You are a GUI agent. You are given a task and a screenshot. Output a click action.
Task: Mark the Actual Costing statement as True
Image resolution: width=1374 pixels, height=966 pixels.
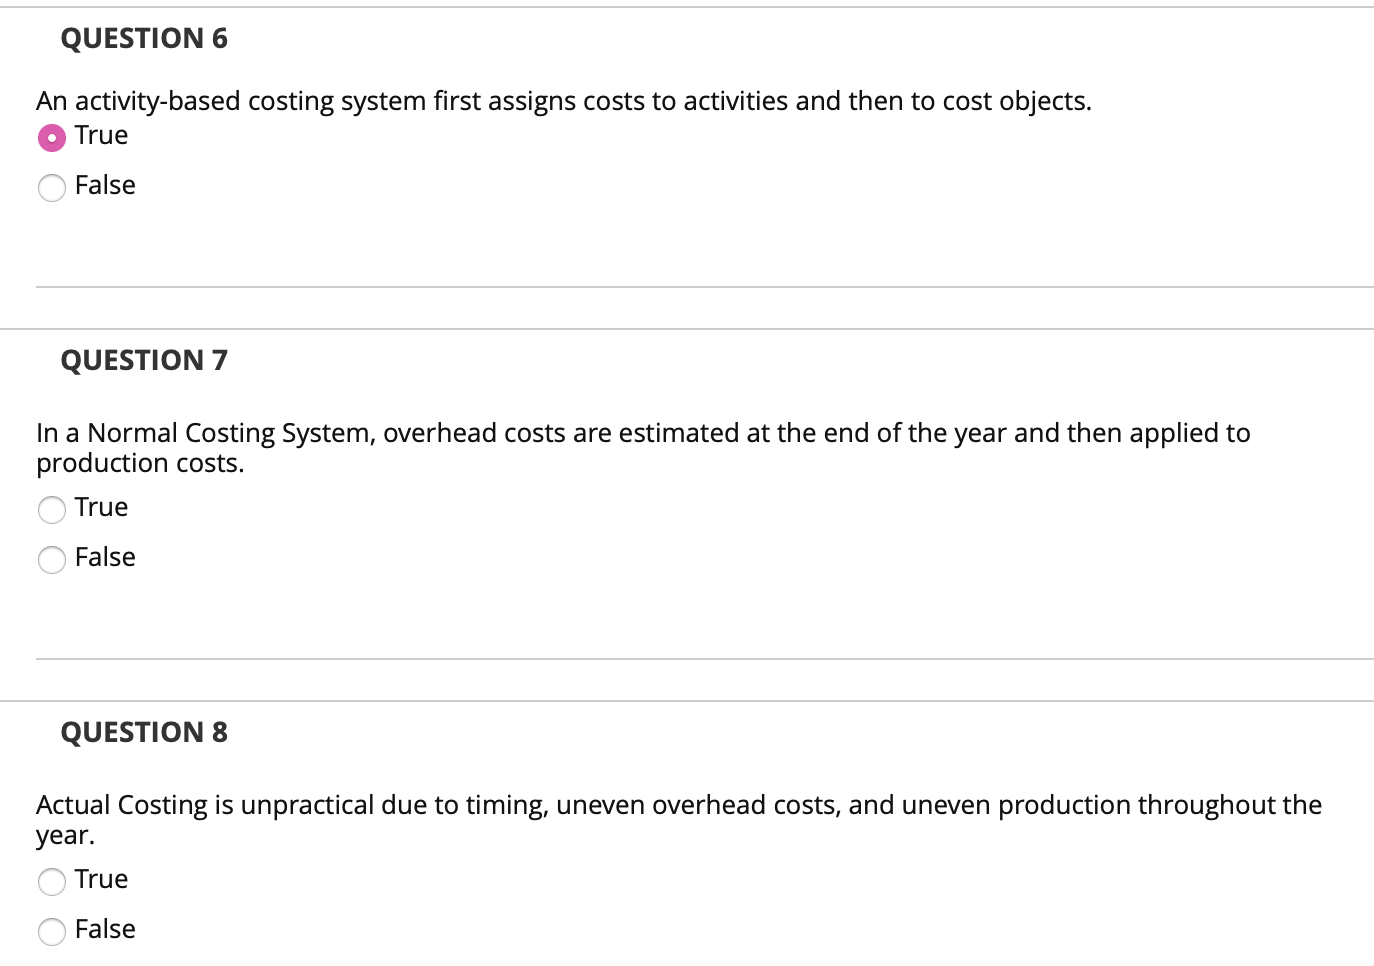(52, 882)
